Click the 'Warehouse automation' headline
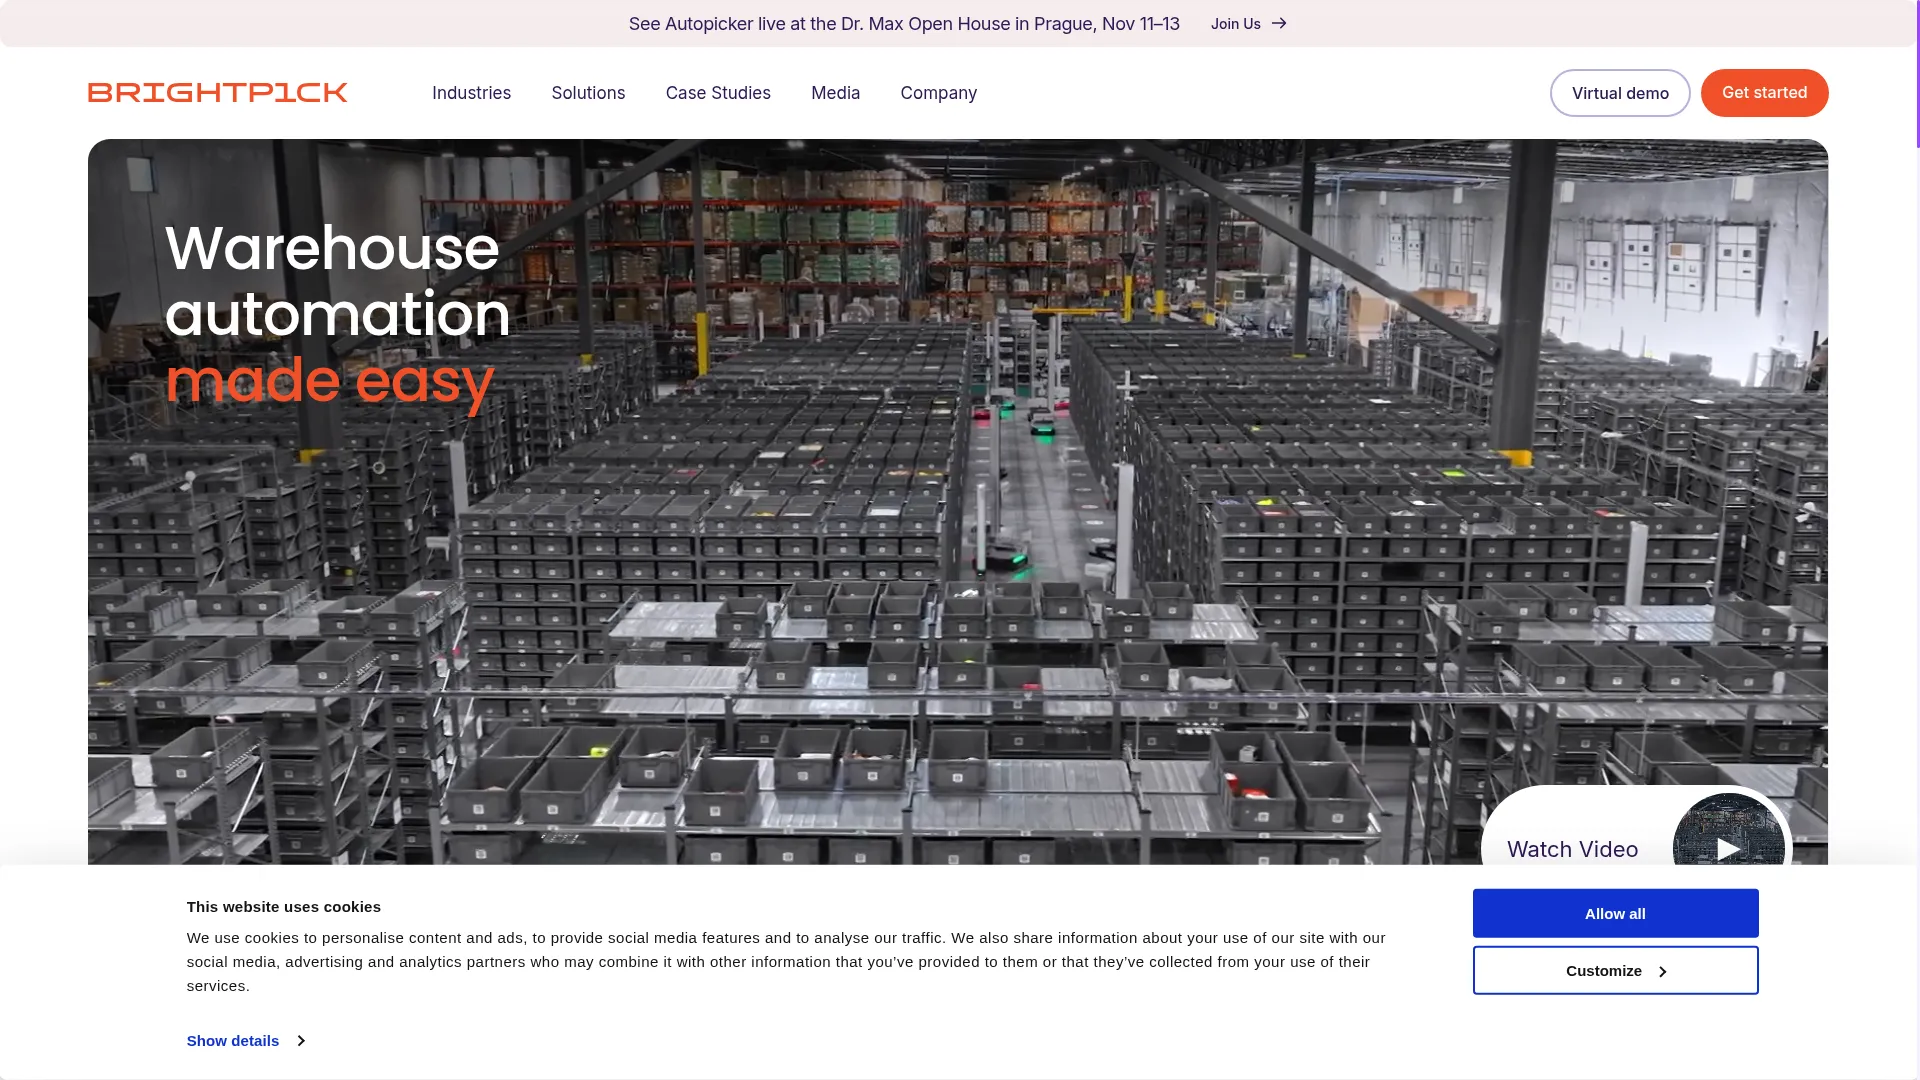This screenshot has width=1920, height=1080. click(x=338, y=280)
